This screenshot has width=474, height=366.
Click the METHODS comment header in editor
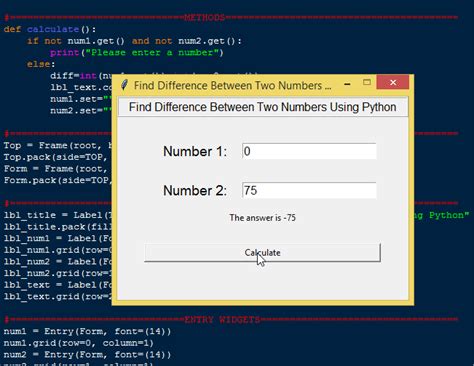click(204, 17)
